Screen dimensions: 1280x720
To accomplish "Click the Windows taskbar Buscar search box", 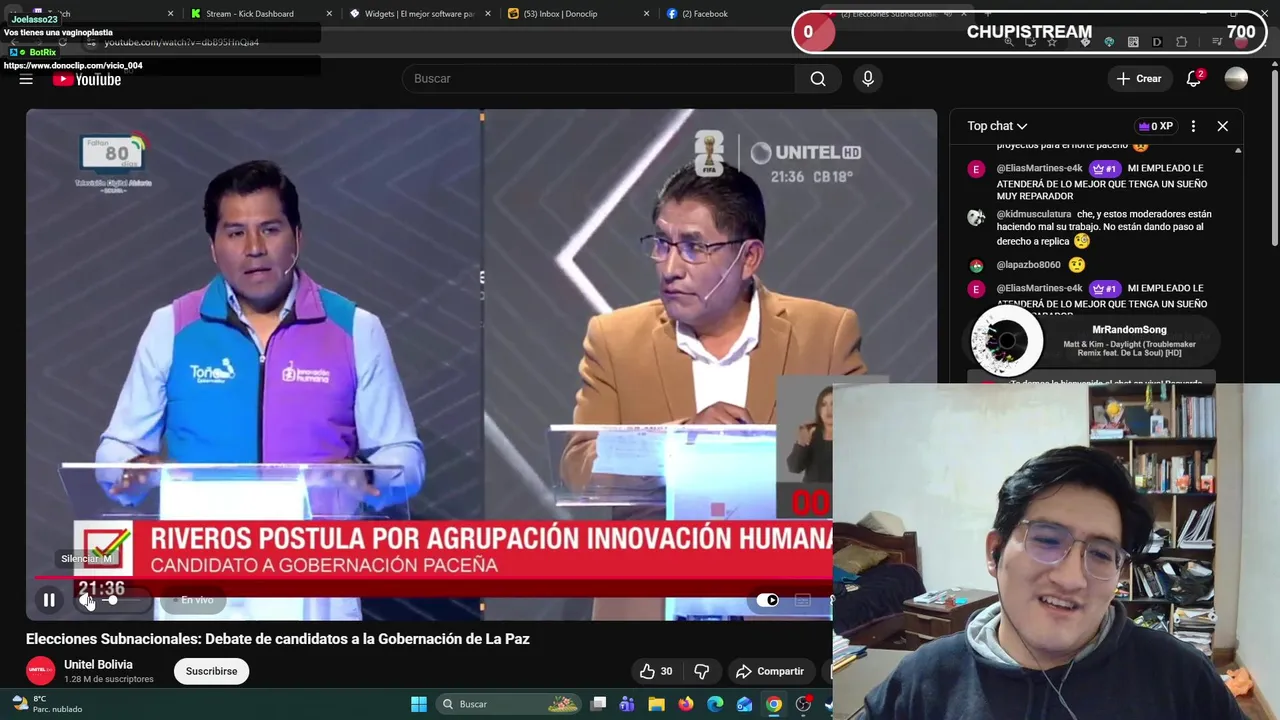I will 509,704.
